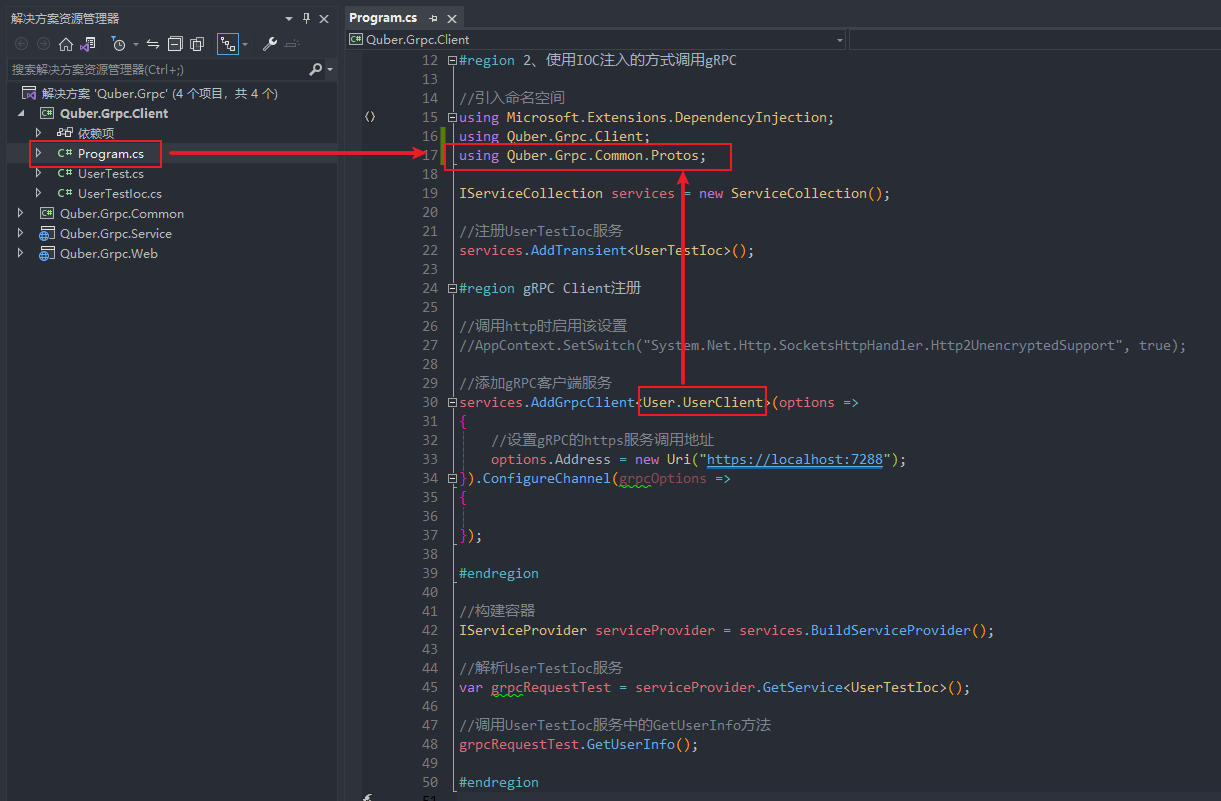Open search options dropdown beside magnifier

(330, 70)
